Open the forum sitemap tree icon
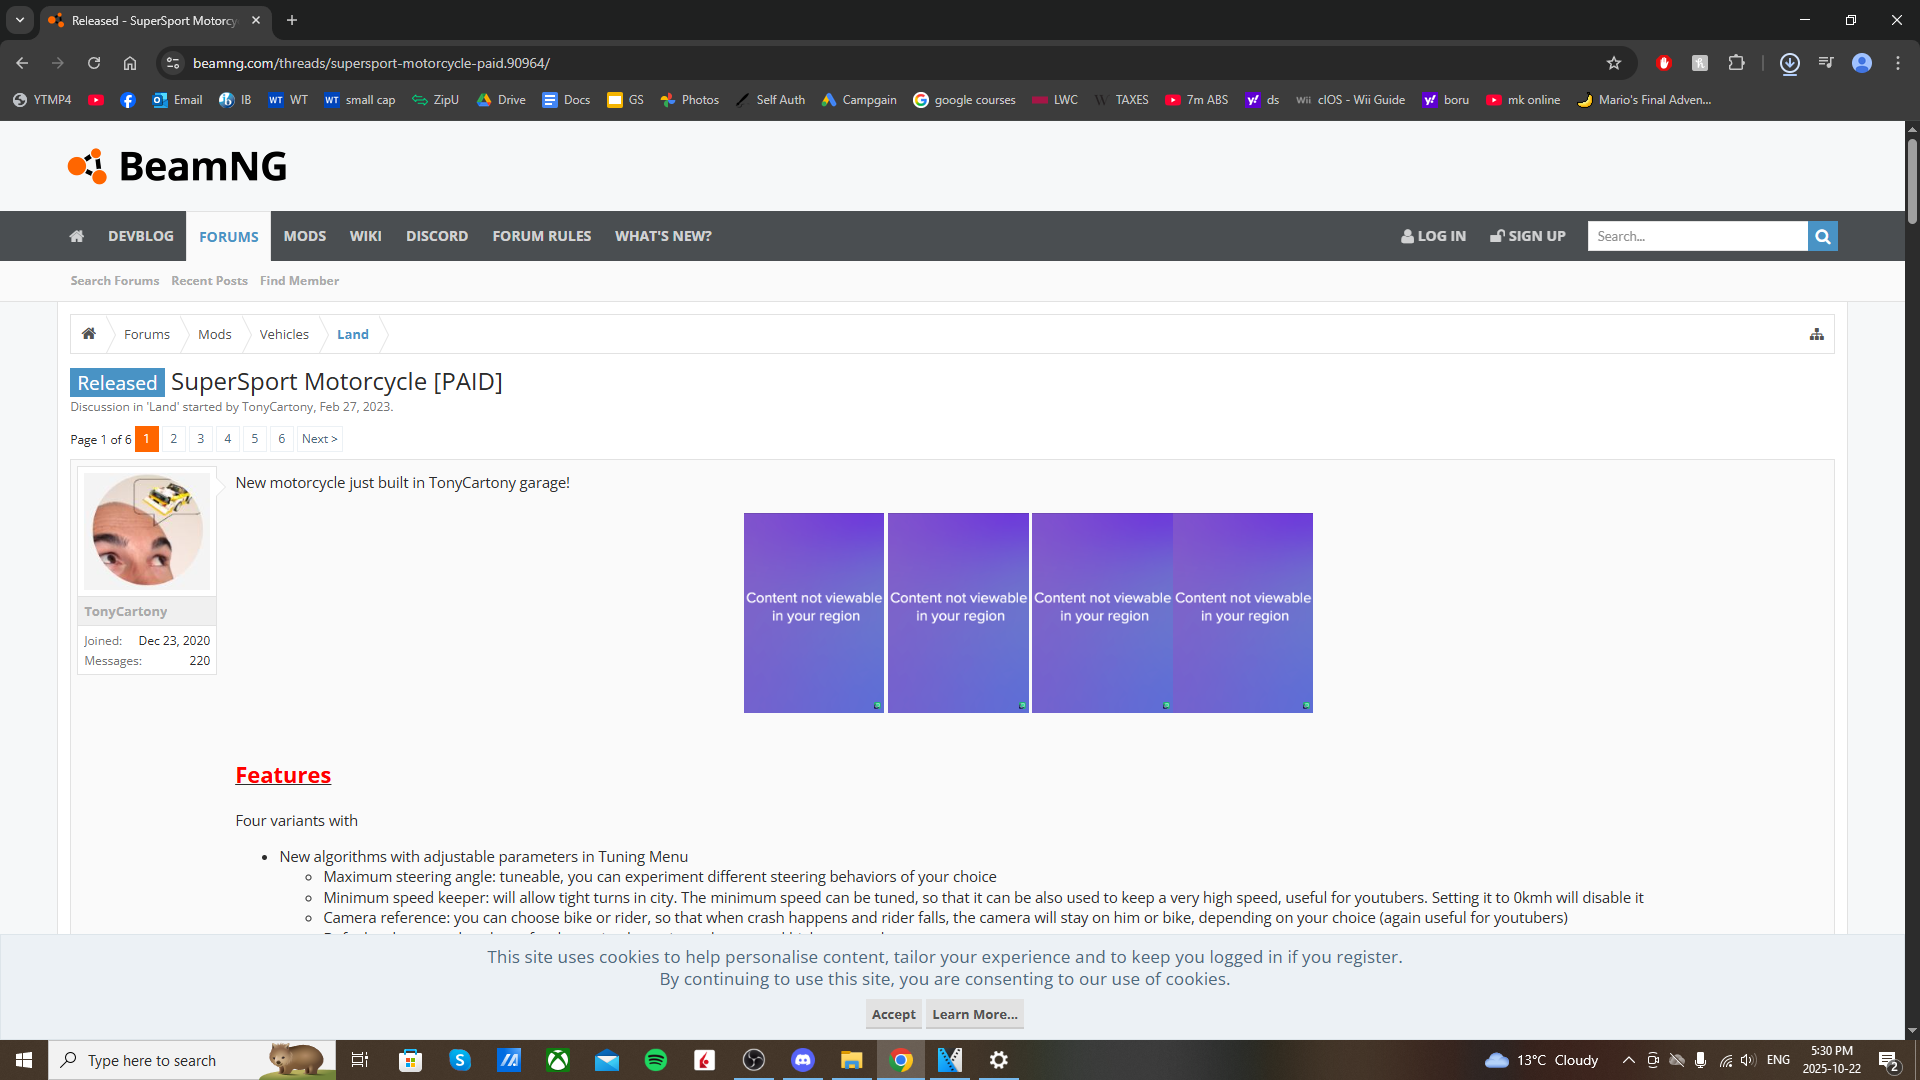The height and width of the screenshot is (1080, 1920). coord(1816,334)
